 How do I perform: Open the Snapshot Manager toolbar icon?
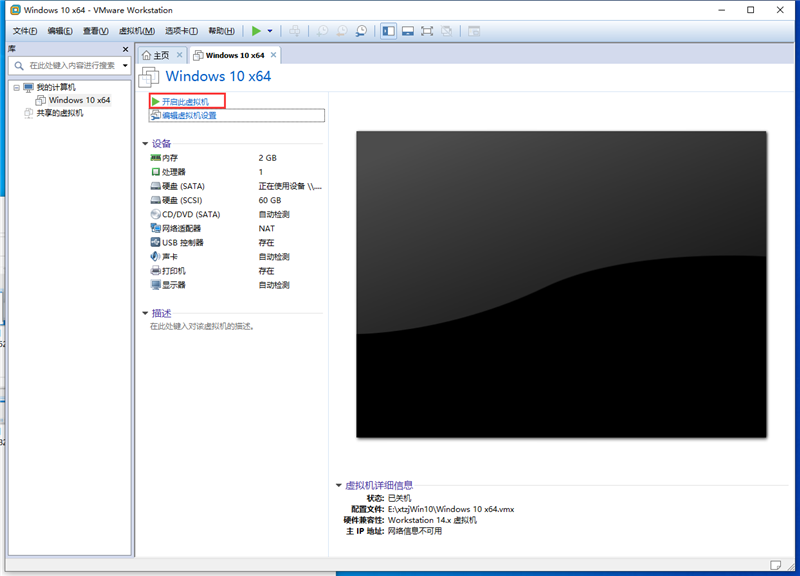[361, 31]
